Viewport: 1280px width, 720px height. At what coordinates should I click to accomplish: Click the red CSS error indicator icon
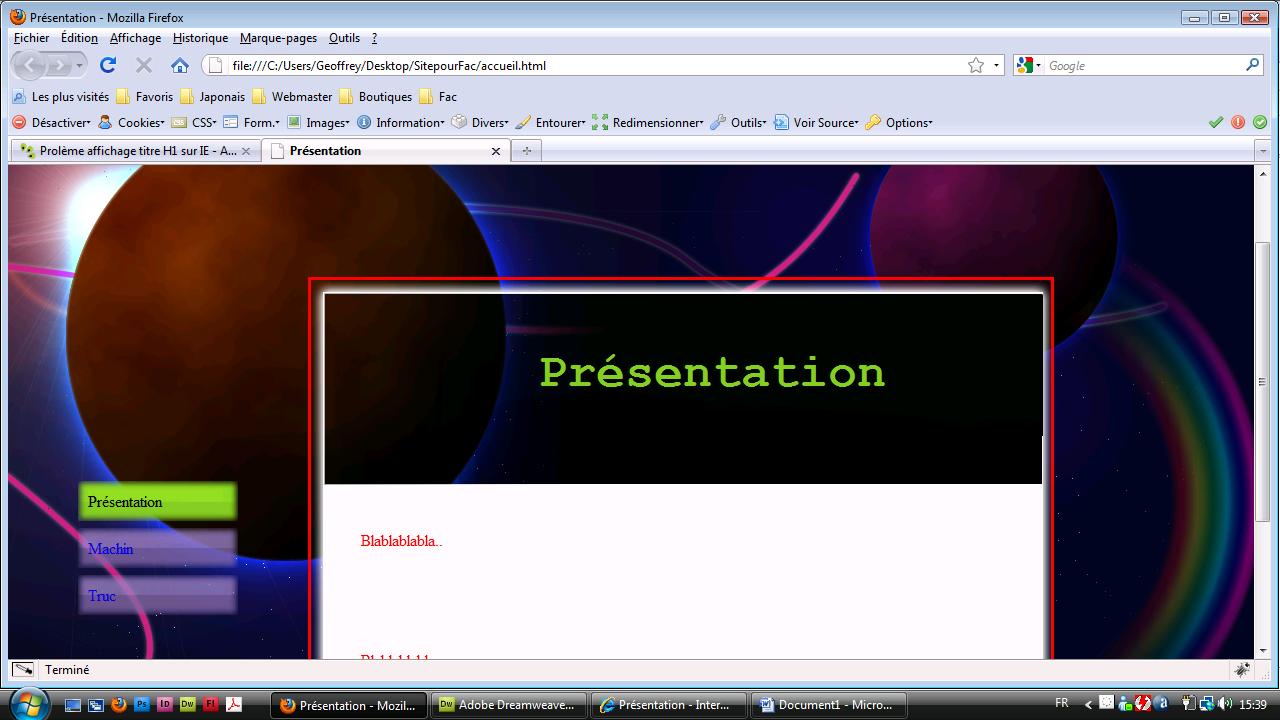coord(1238,122)
